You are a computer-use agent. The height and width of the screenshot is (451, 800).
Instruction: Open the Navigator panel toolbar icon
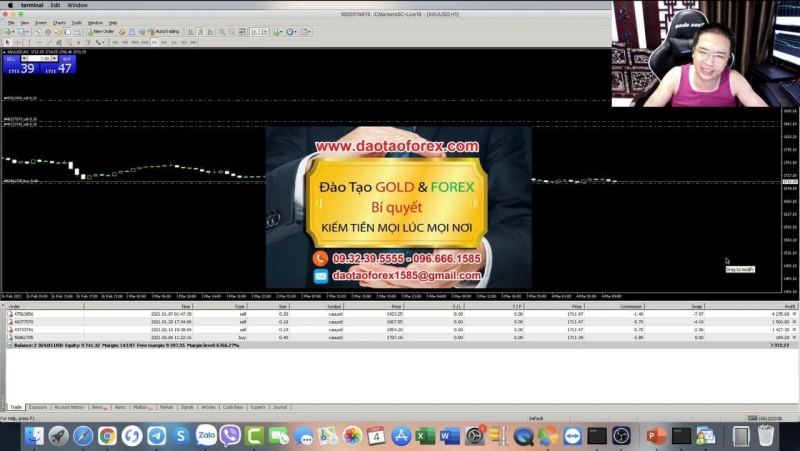[58, 32]
